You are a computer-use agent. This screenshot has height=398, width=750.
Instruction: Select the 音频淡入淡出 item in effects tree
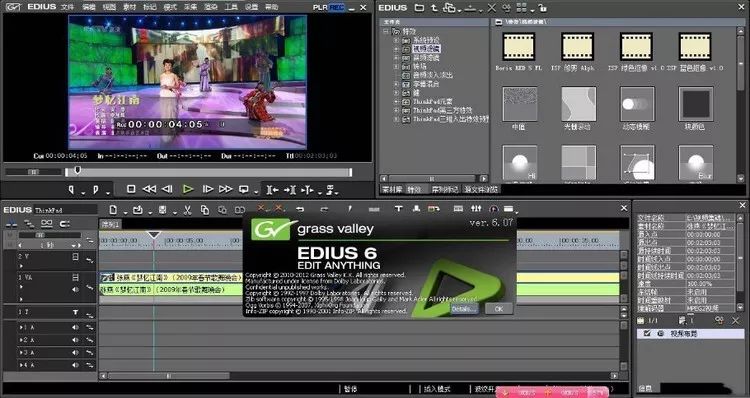point(433,75)
